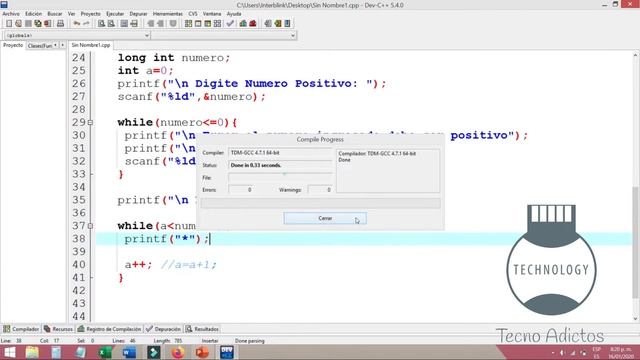Click the Rebuild All toolbar icon
The image size is (640, 360).
pyautogui.click(x=218, y=24)
